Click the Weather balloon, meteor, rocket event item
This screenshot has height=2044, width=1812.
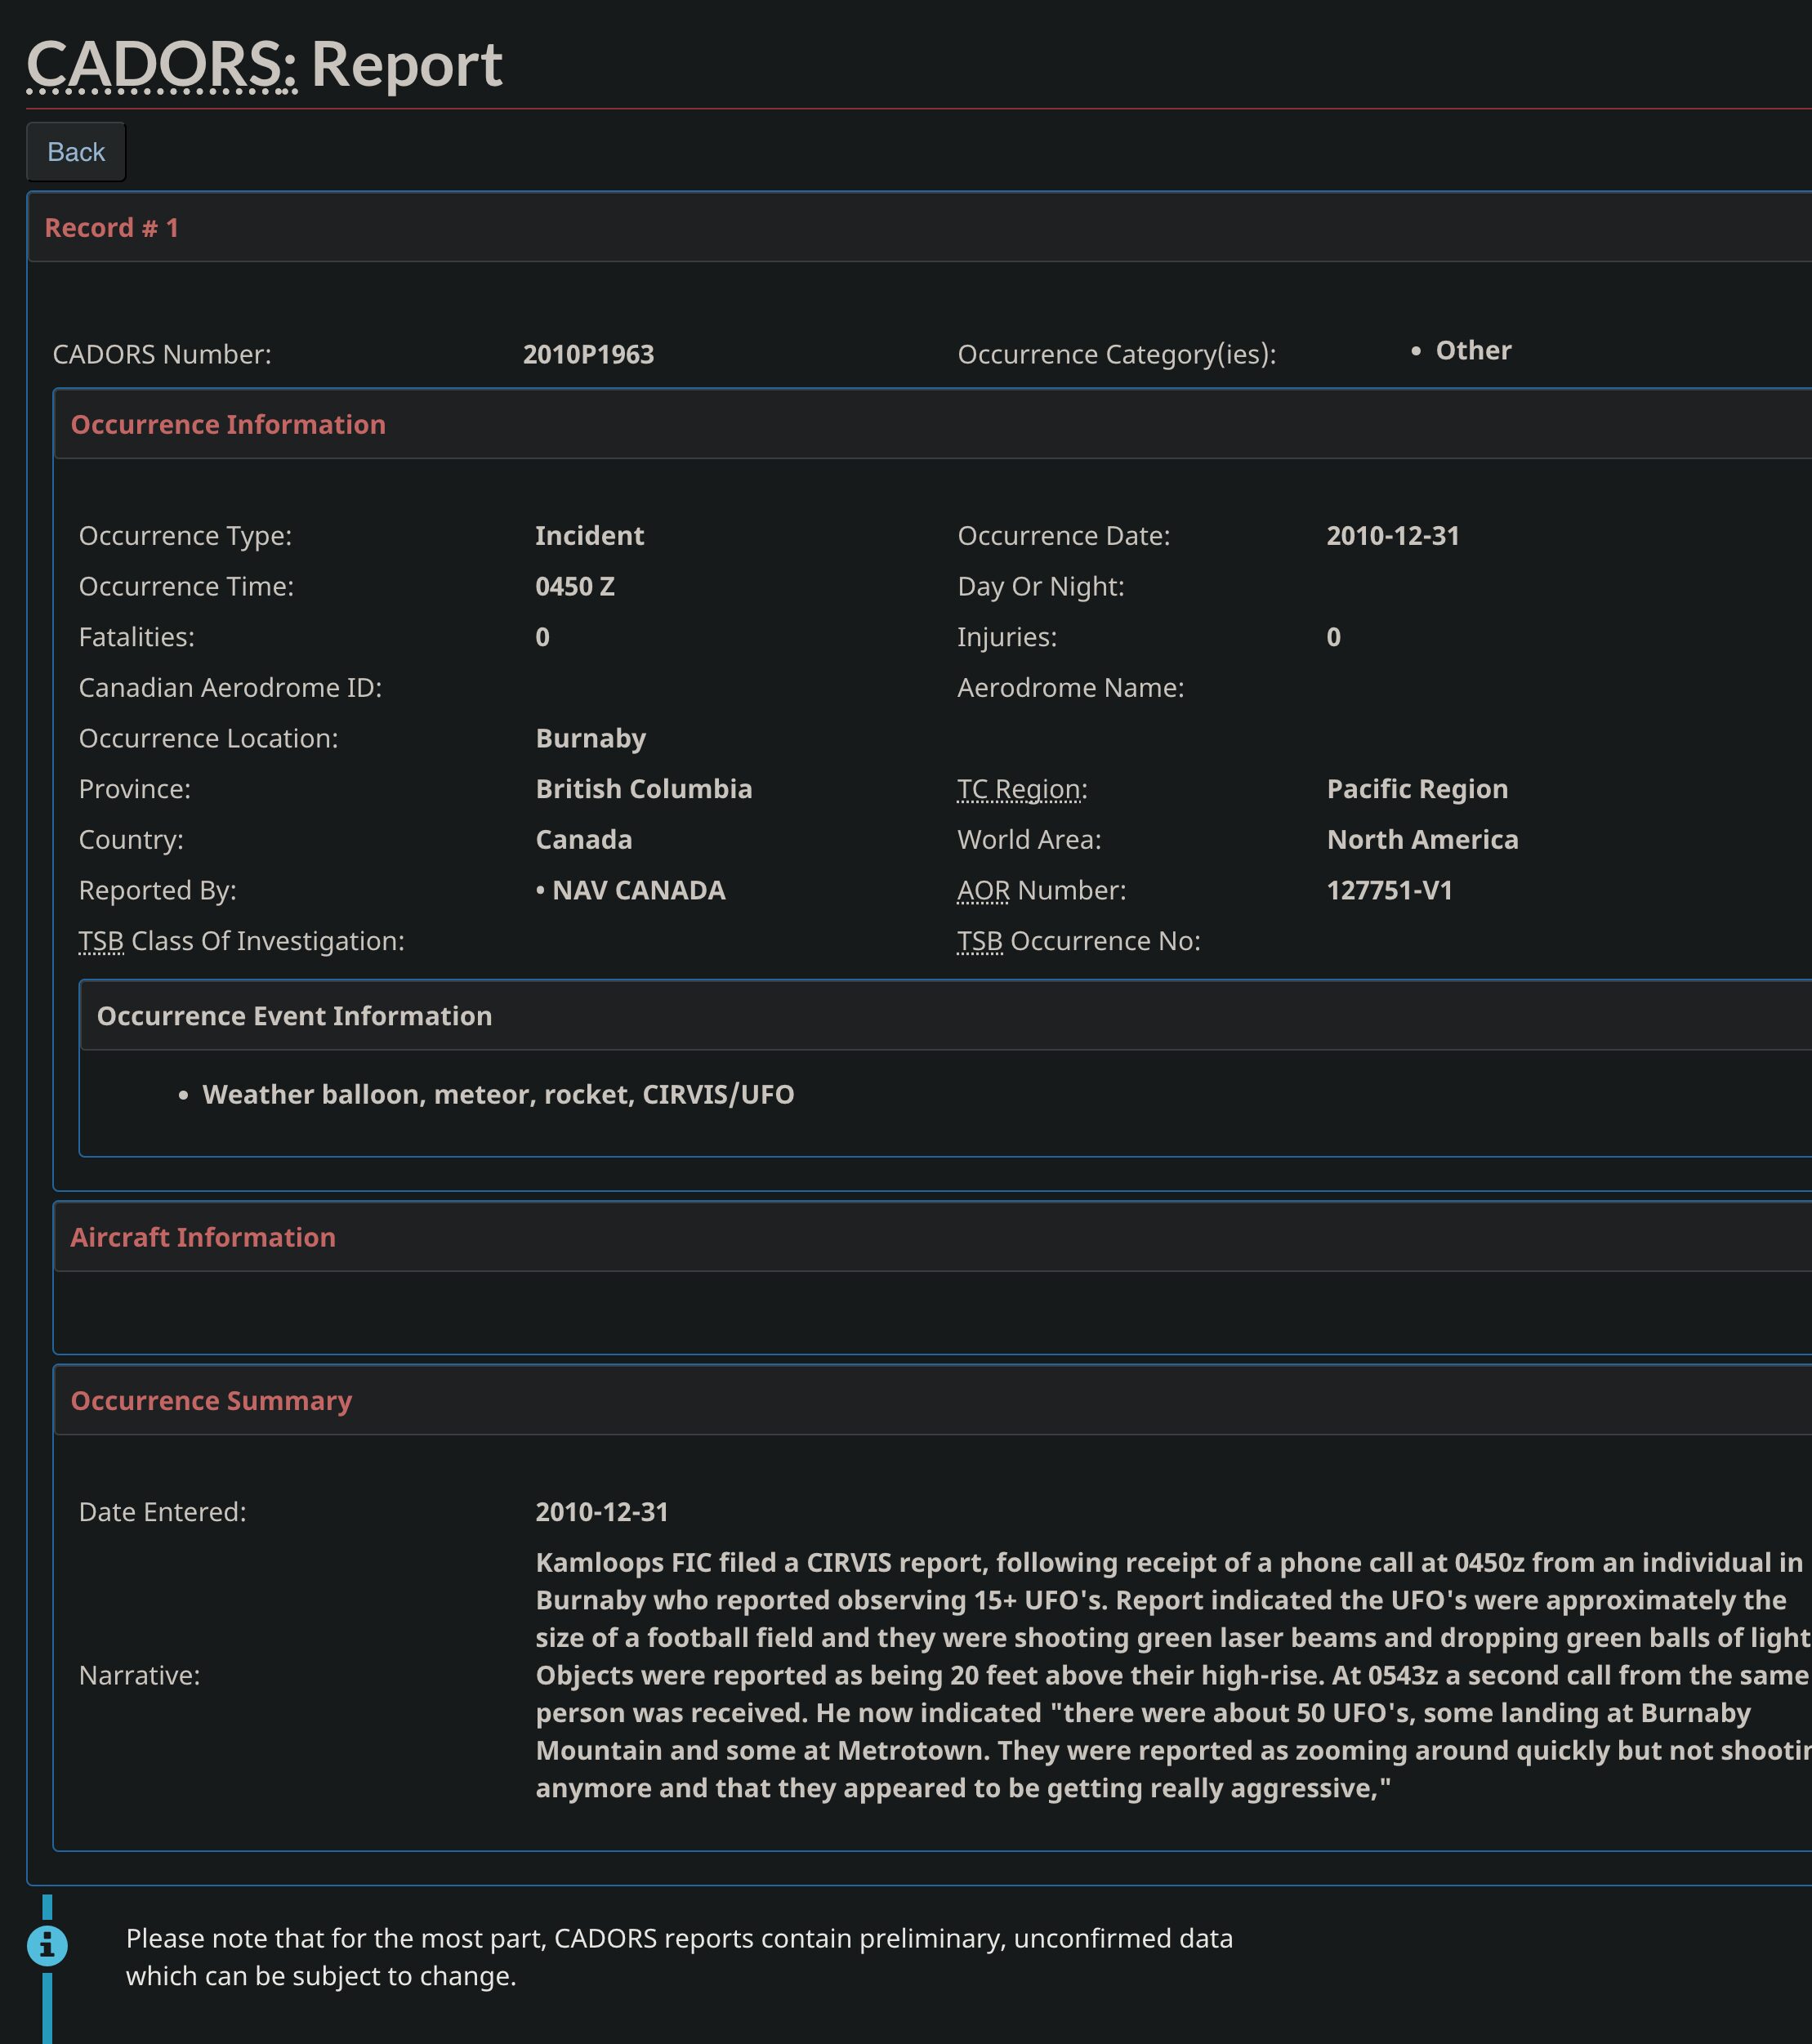(x=498, y=1094)
